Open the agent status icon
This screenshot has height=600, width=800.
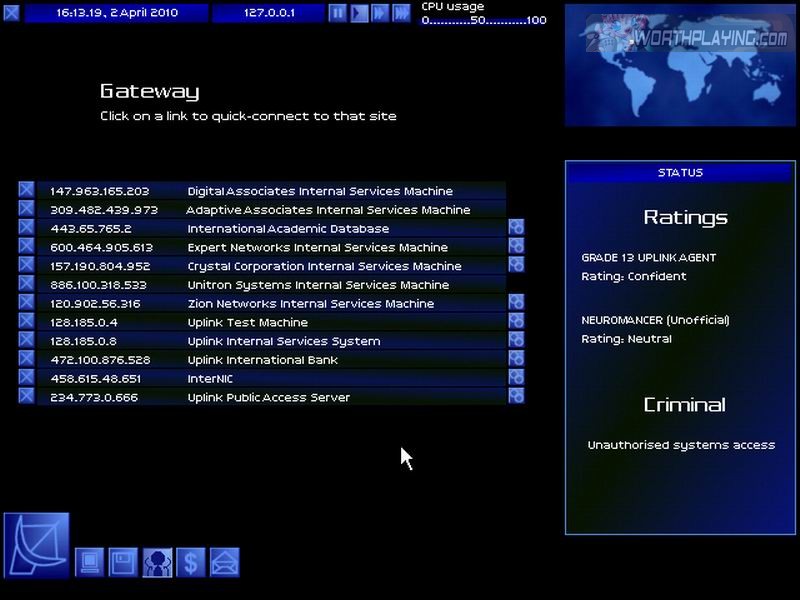(x=157, y=563)
